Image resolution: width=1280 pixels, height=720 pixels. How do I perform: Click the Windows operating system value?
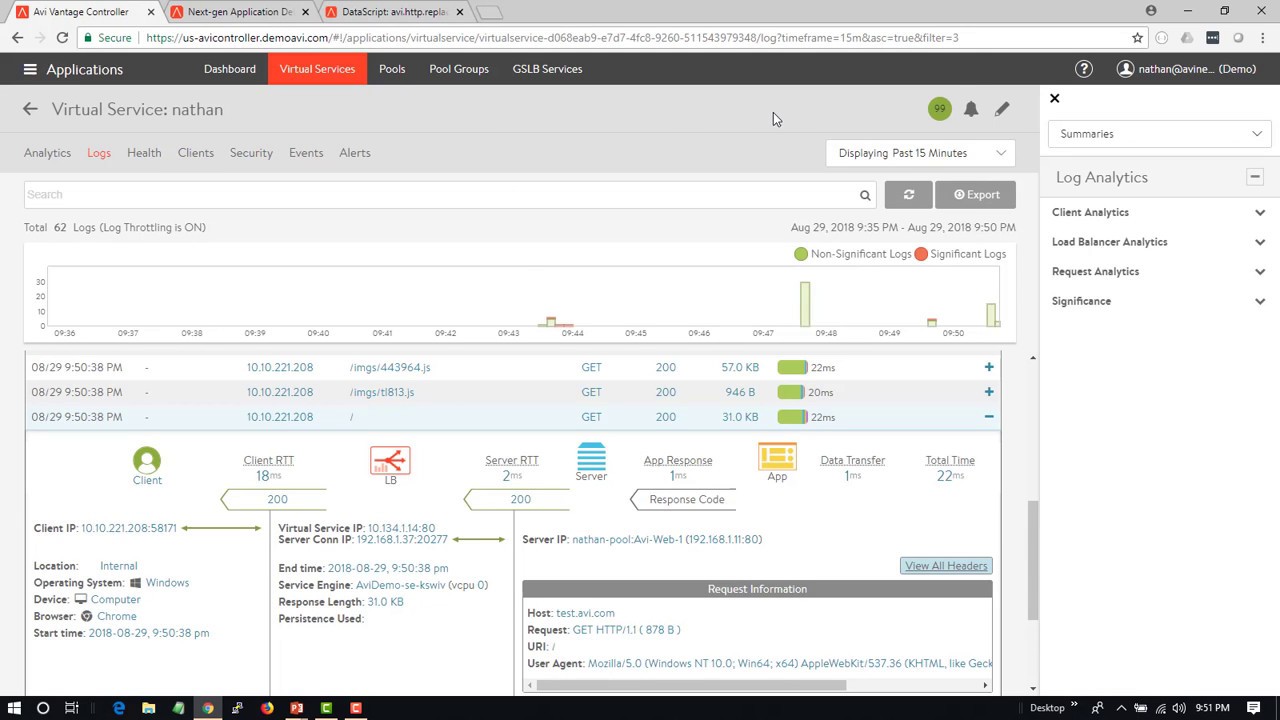[x=167, y=583]
